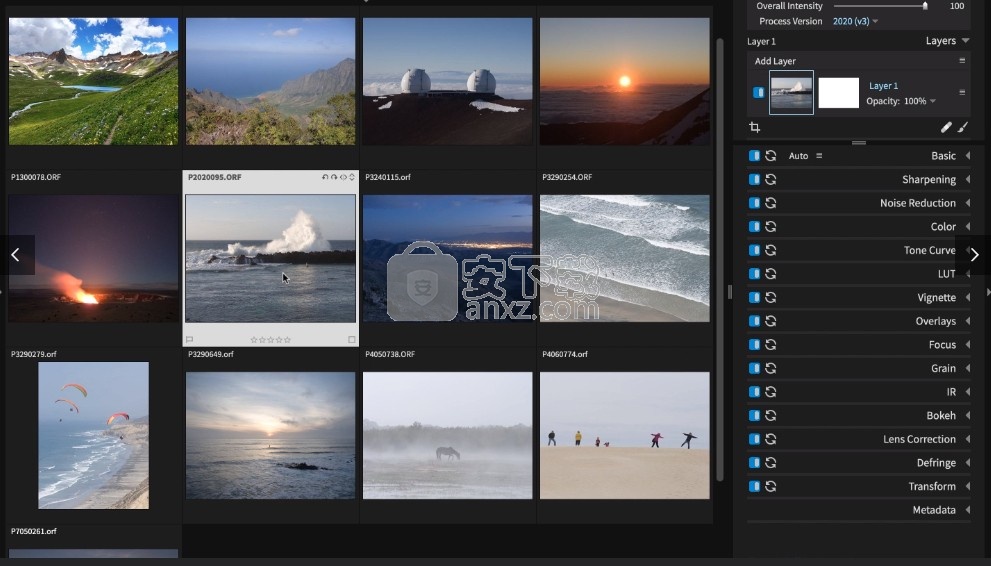991x566 pixels.
Task: Open the Process Version 2020 (v3) dropdown
Action: pos(855,21)
